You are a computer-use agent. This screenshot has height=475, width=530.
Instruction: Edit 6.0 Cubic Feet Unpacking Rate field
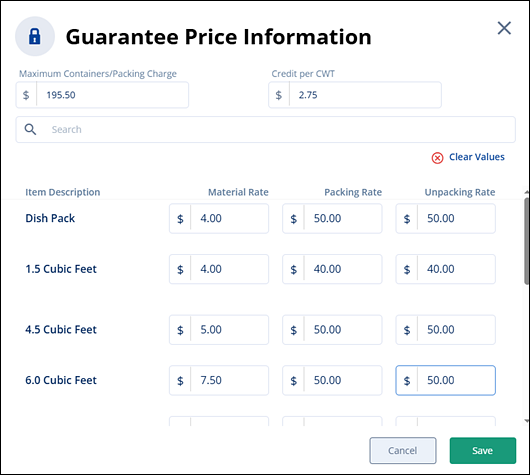pos(445,380)
